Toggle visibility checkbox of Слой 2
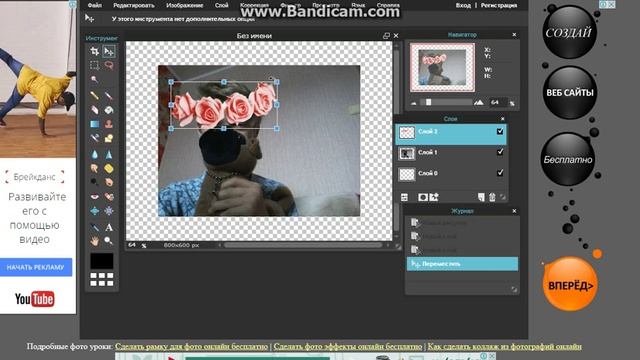640x360 pixels. (500, 131)
